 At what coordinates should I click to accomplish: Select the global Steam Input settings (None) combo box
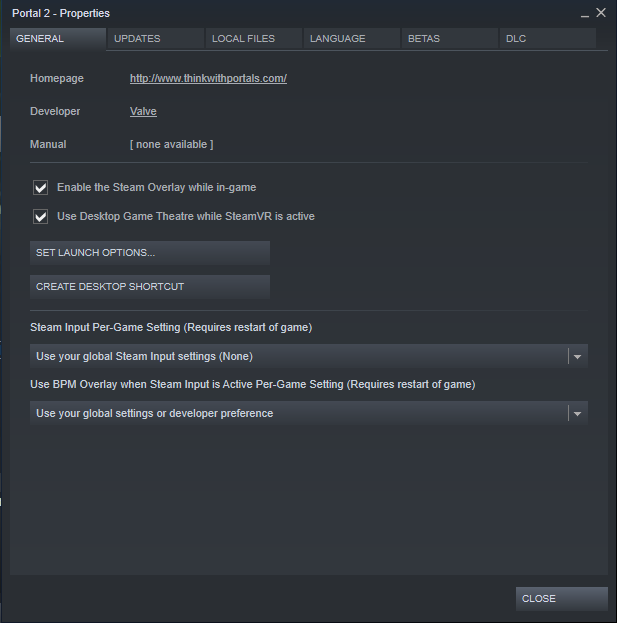point(309,356)
